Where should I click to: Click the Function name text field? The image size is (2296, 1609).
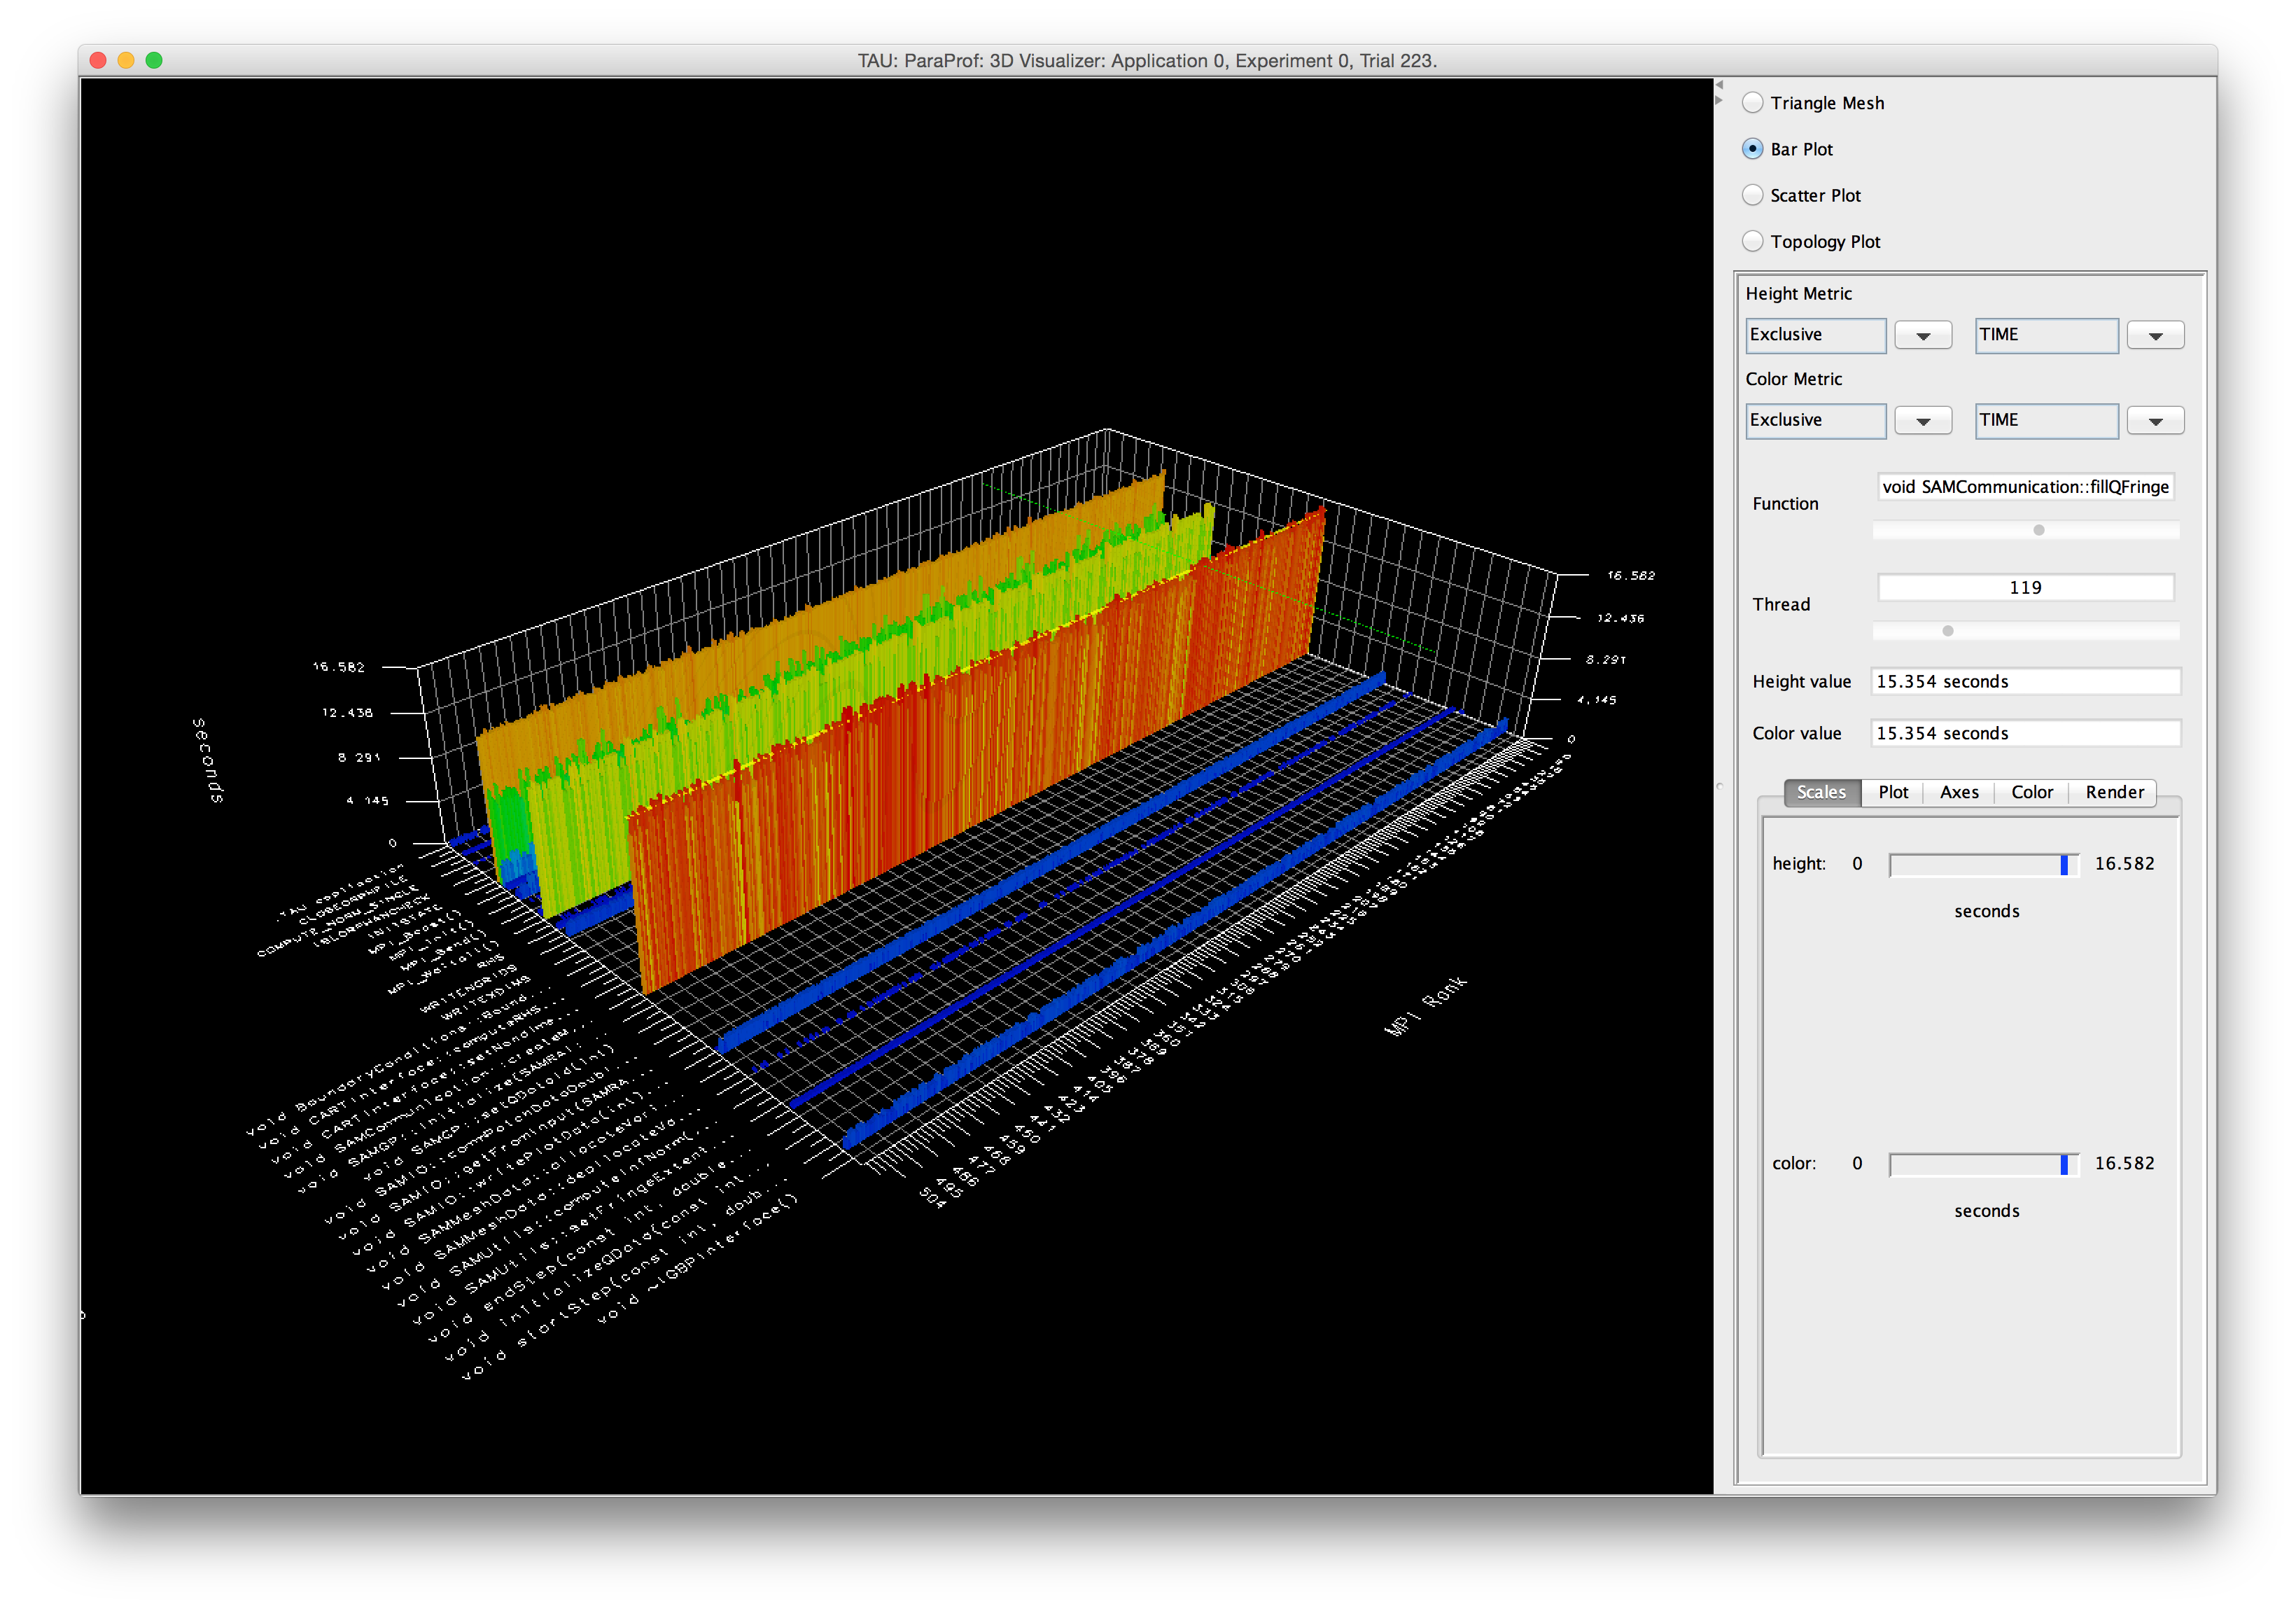pos(2026,487)
